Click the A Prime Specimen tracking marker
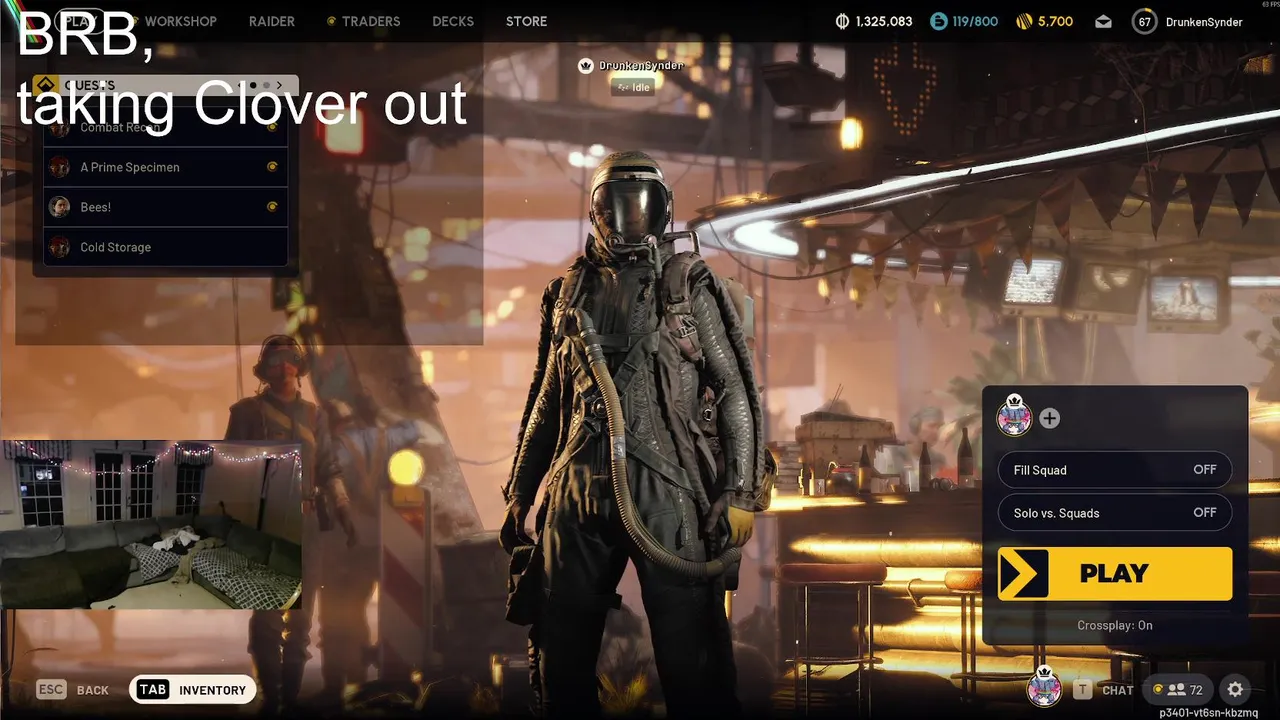The width and height of the screenshot is (1280, 720). click(272, 167)
